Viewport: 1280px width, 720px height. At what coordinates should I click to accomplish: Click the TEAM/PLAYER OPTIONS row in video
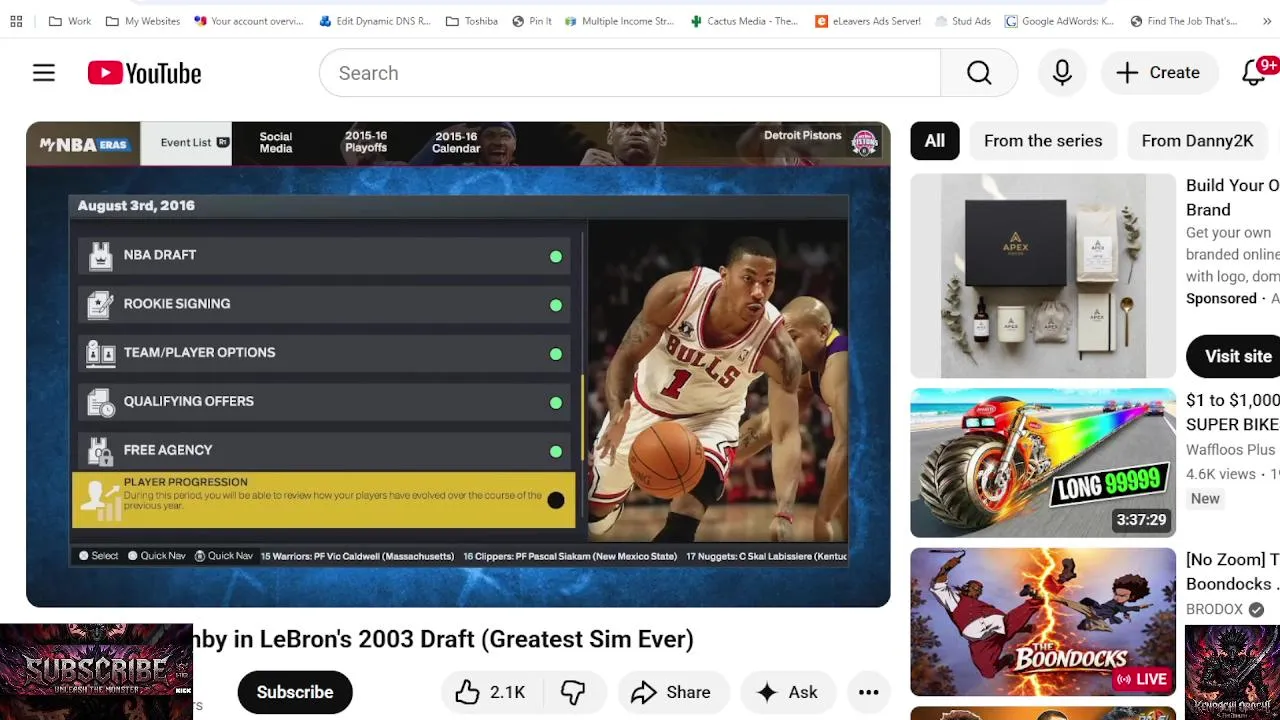pyautogui.click(x=324, y=353)
